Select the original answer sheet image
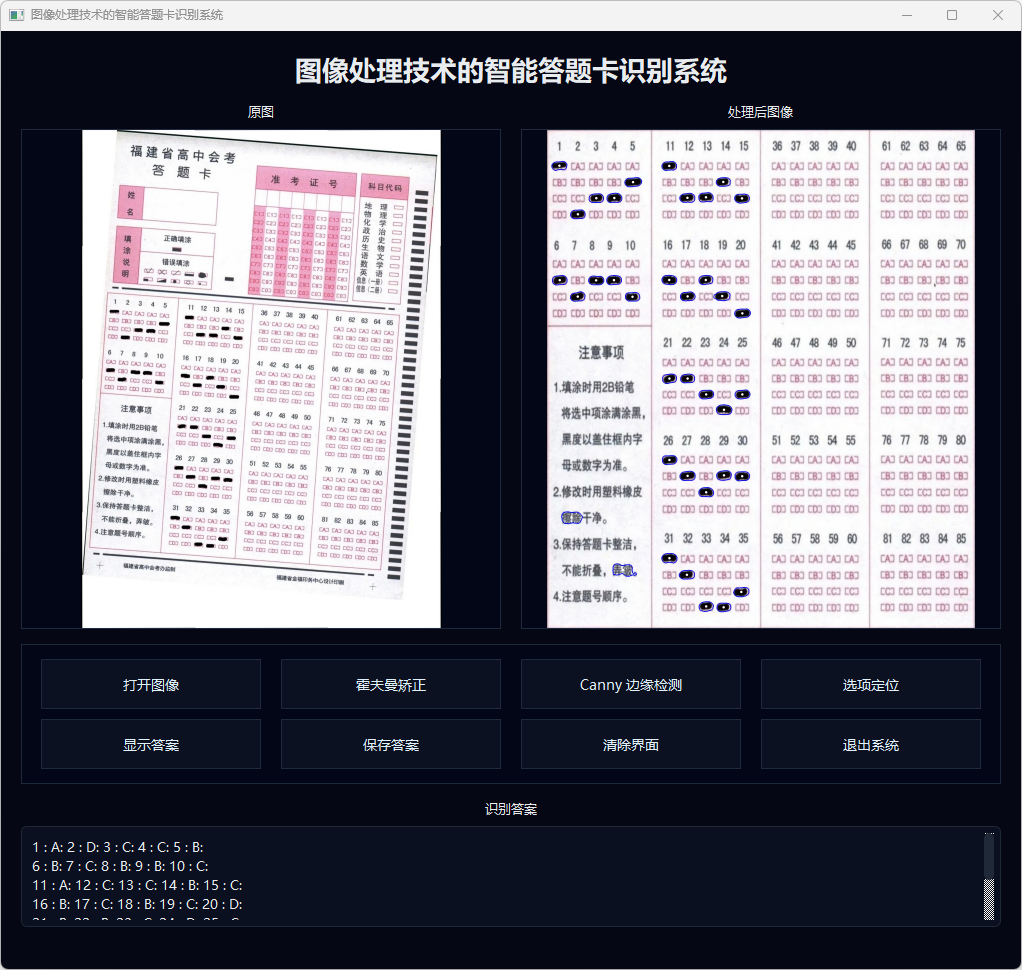The height and width of the screenshot is (970, 1022). (x=261, y=379)
